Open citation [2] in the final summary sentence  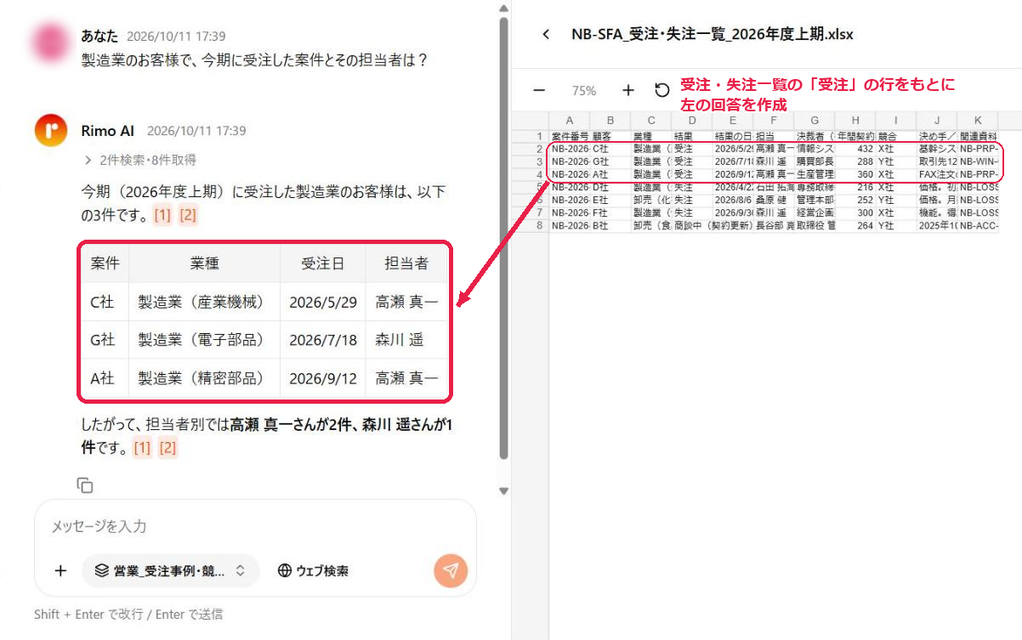168,448
